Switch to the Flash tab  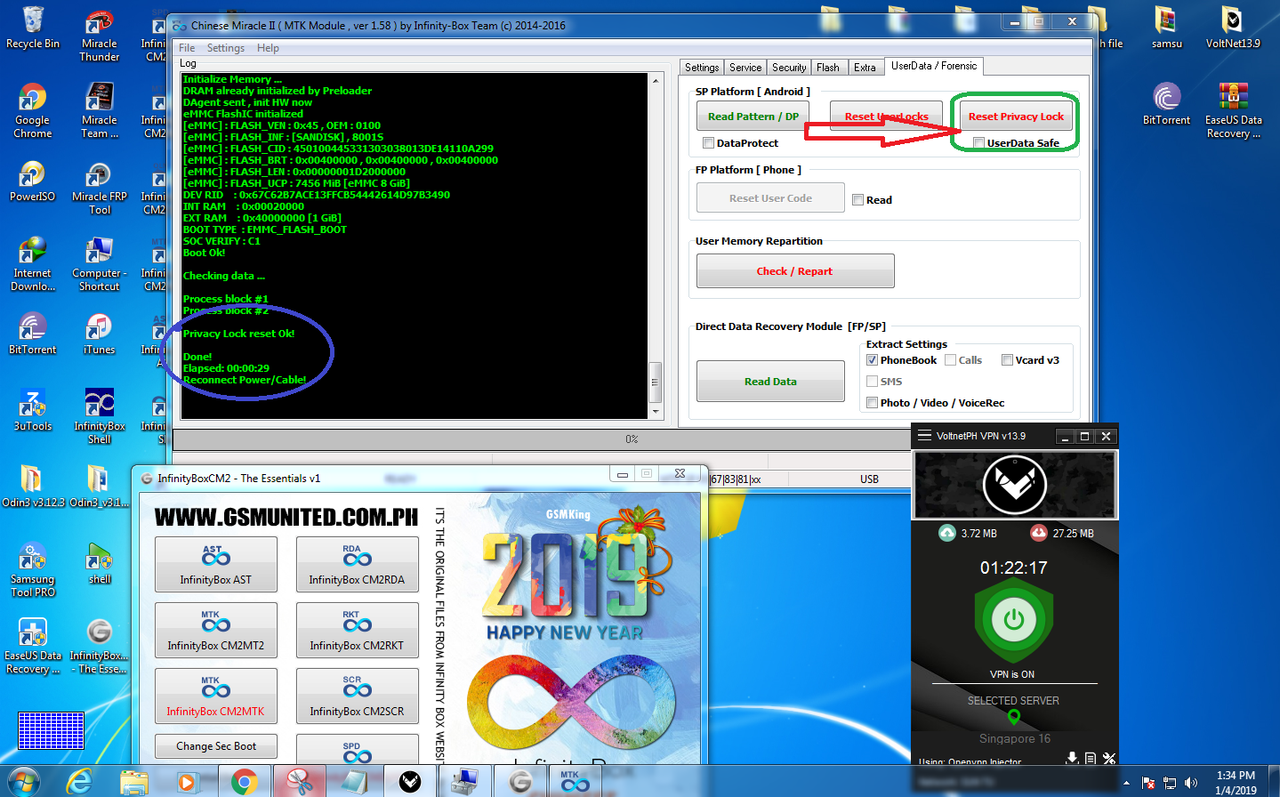click(828, 67)
